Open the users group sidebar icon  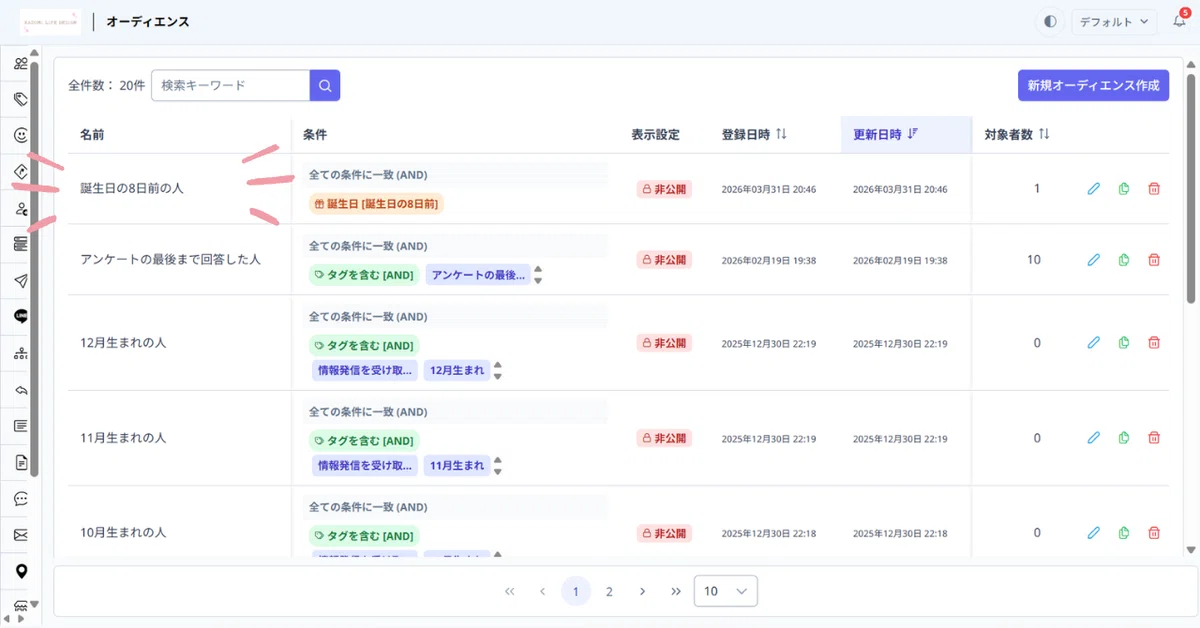[x=21, y=63]
